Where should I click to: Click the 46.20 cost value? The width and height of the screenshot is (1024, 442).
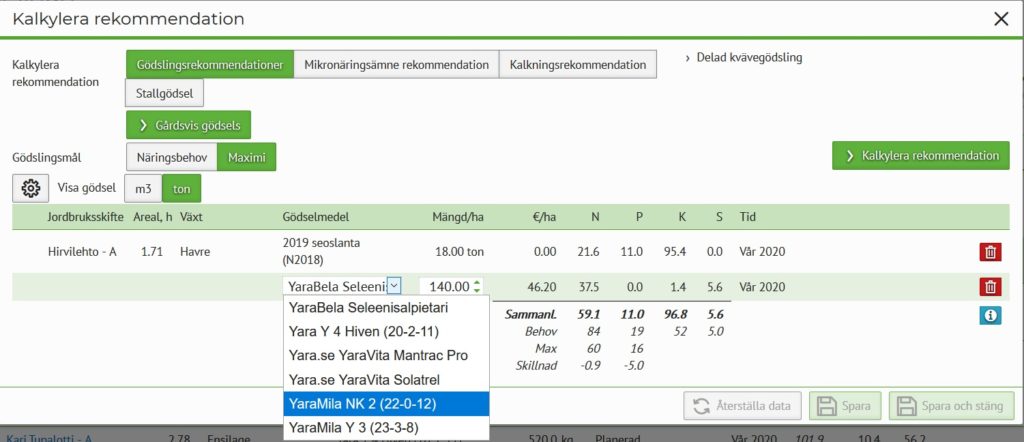[x=542, y=287]
